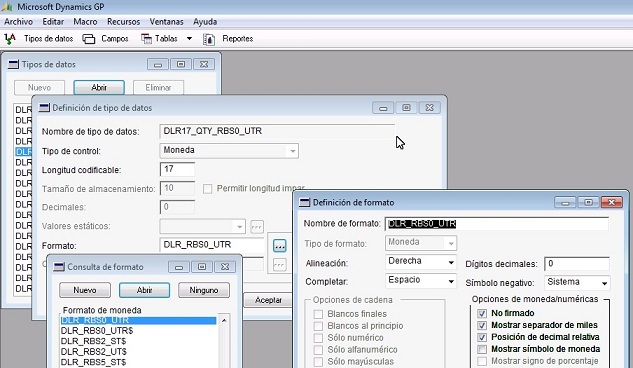The image size is (633, 368).
Task: Click Eliminar in Tipos de datos window
Action: tap(158, 88)
